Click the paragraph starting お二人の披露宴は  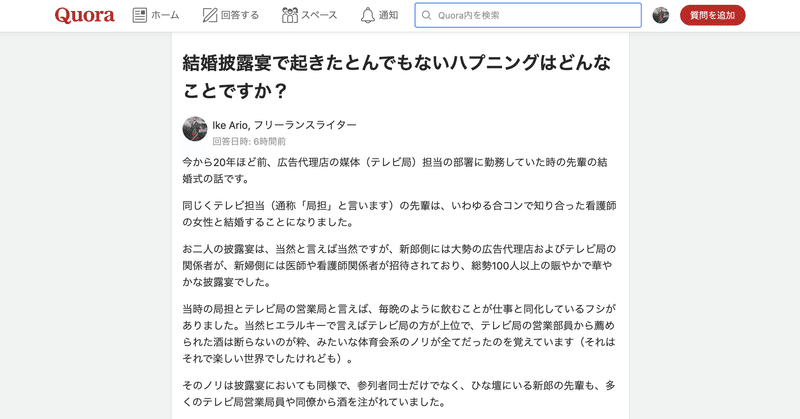pos(399,265)
